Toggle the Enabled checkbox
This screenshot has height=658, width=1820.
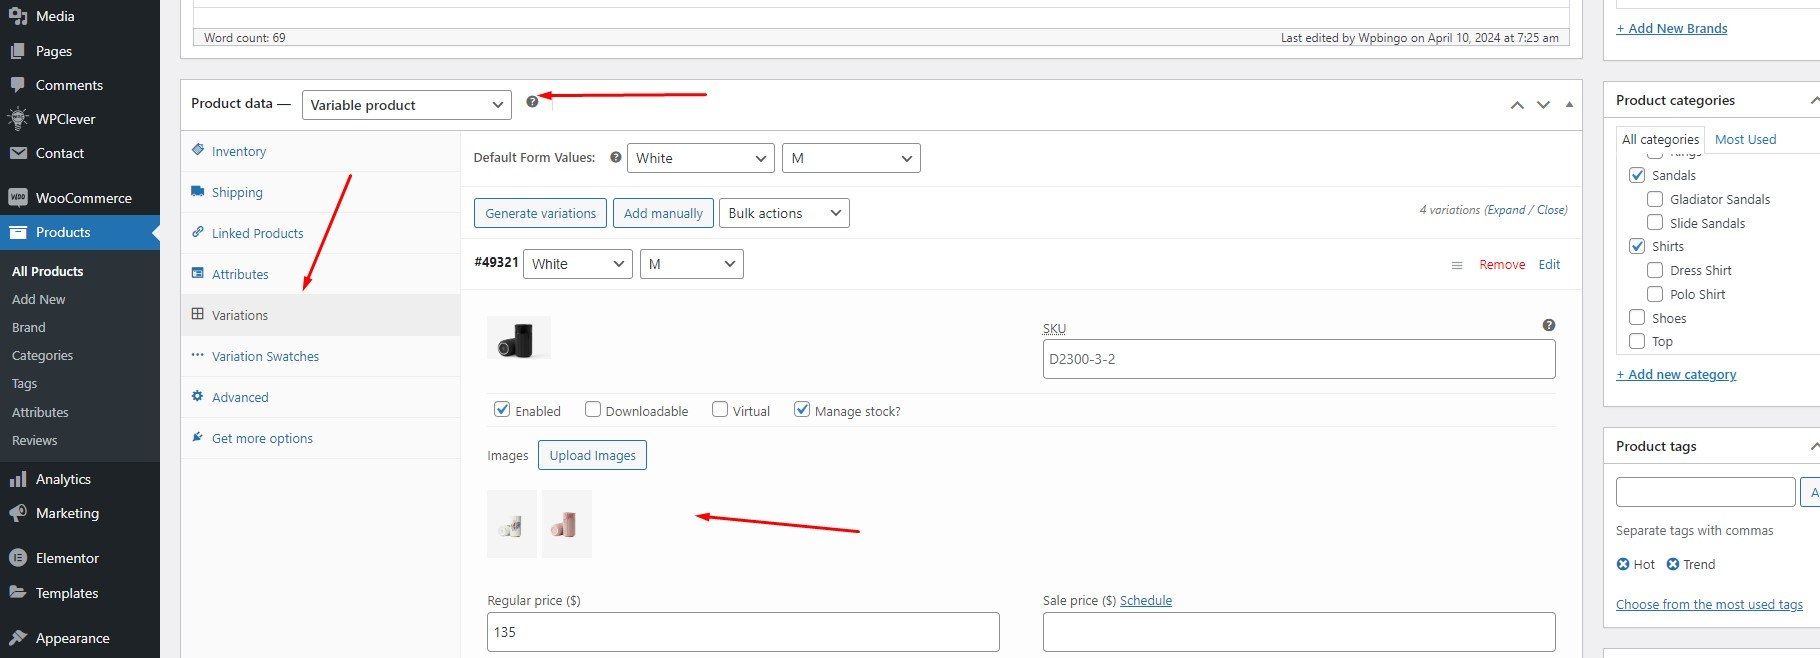(x=502, y=409)
